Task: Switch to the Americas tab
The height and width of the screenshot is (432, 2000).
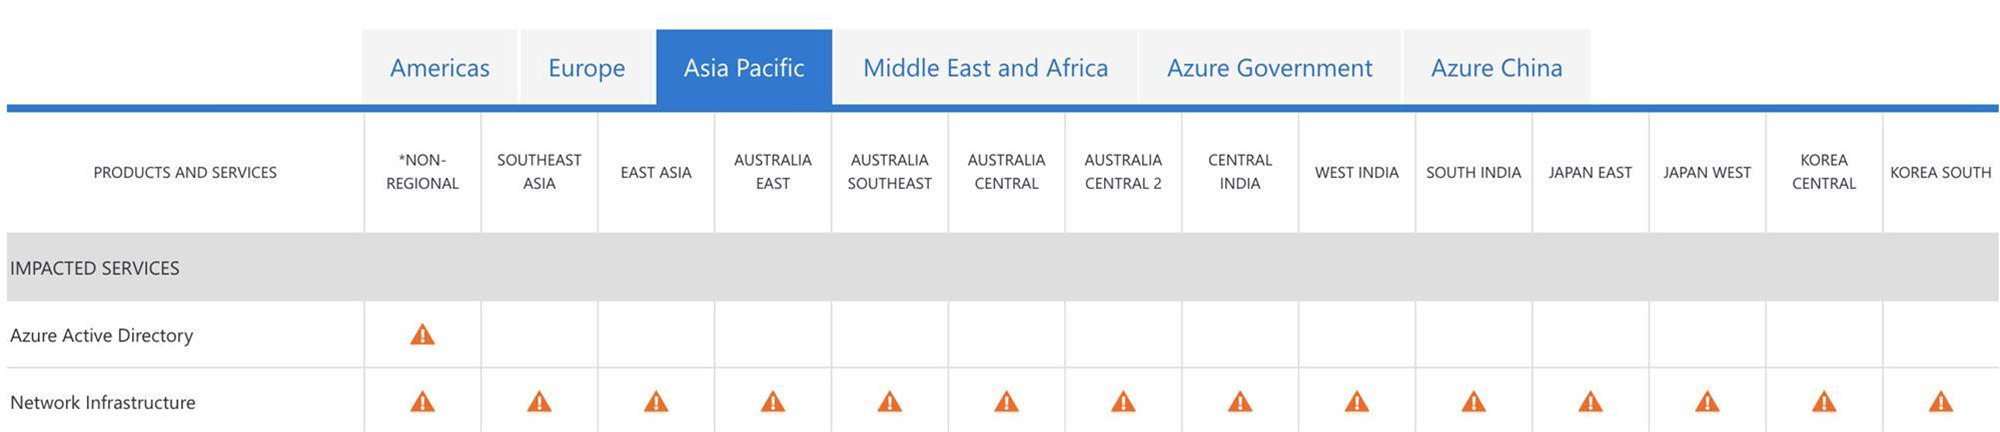Action: [x=440, y=67]
